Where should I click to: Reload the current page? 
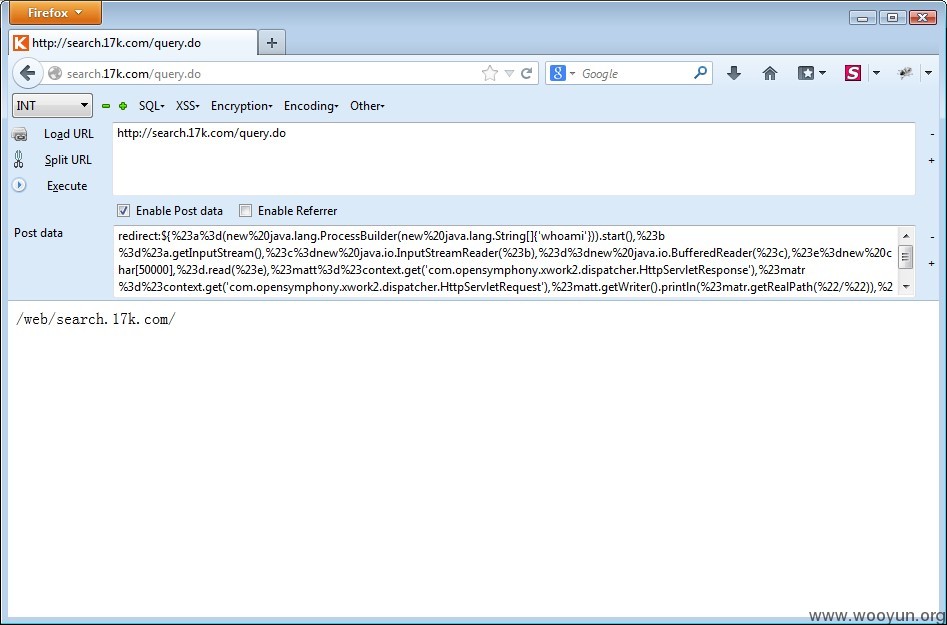coord(527,74)
